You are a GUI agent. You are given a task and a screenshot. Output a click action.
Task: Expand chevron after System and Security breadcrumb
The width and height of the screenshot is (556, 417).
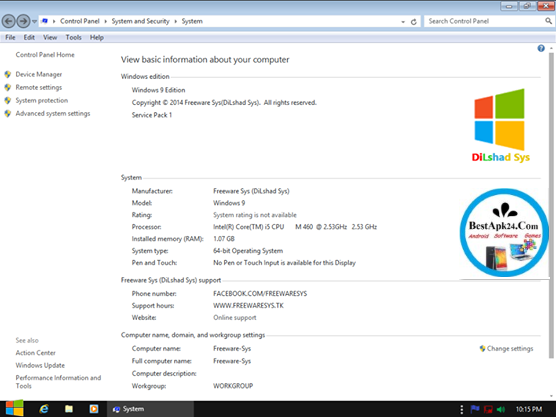click(x=176, y=21)
